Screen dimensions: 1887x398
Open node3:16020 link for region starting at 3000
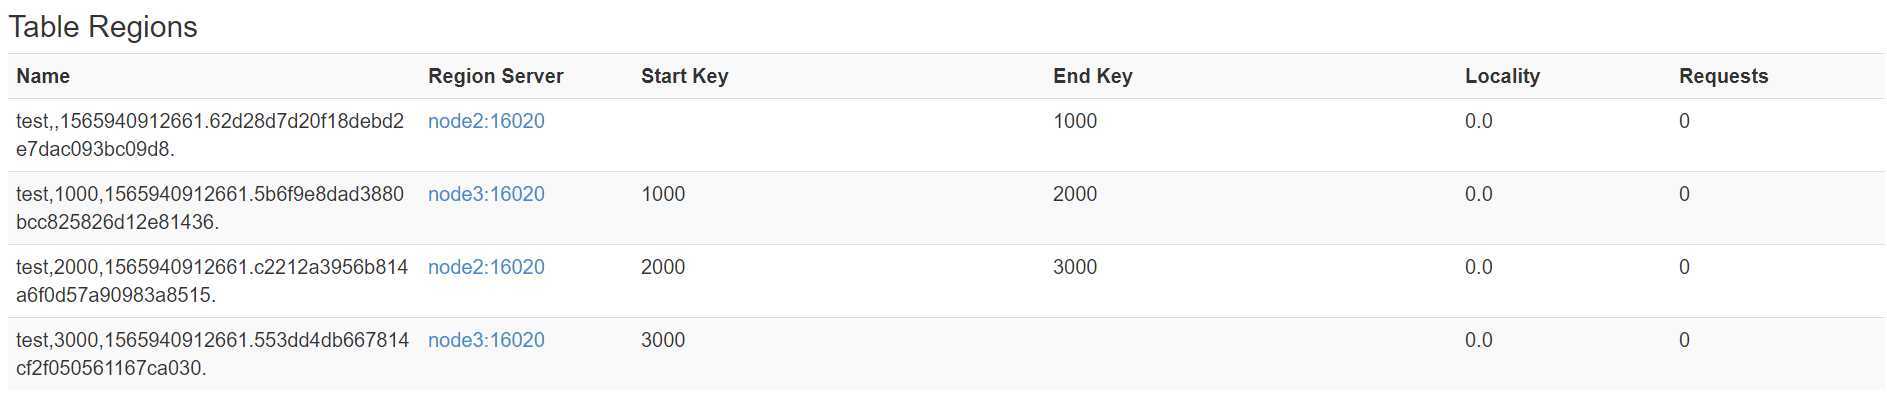click(486, 340)
